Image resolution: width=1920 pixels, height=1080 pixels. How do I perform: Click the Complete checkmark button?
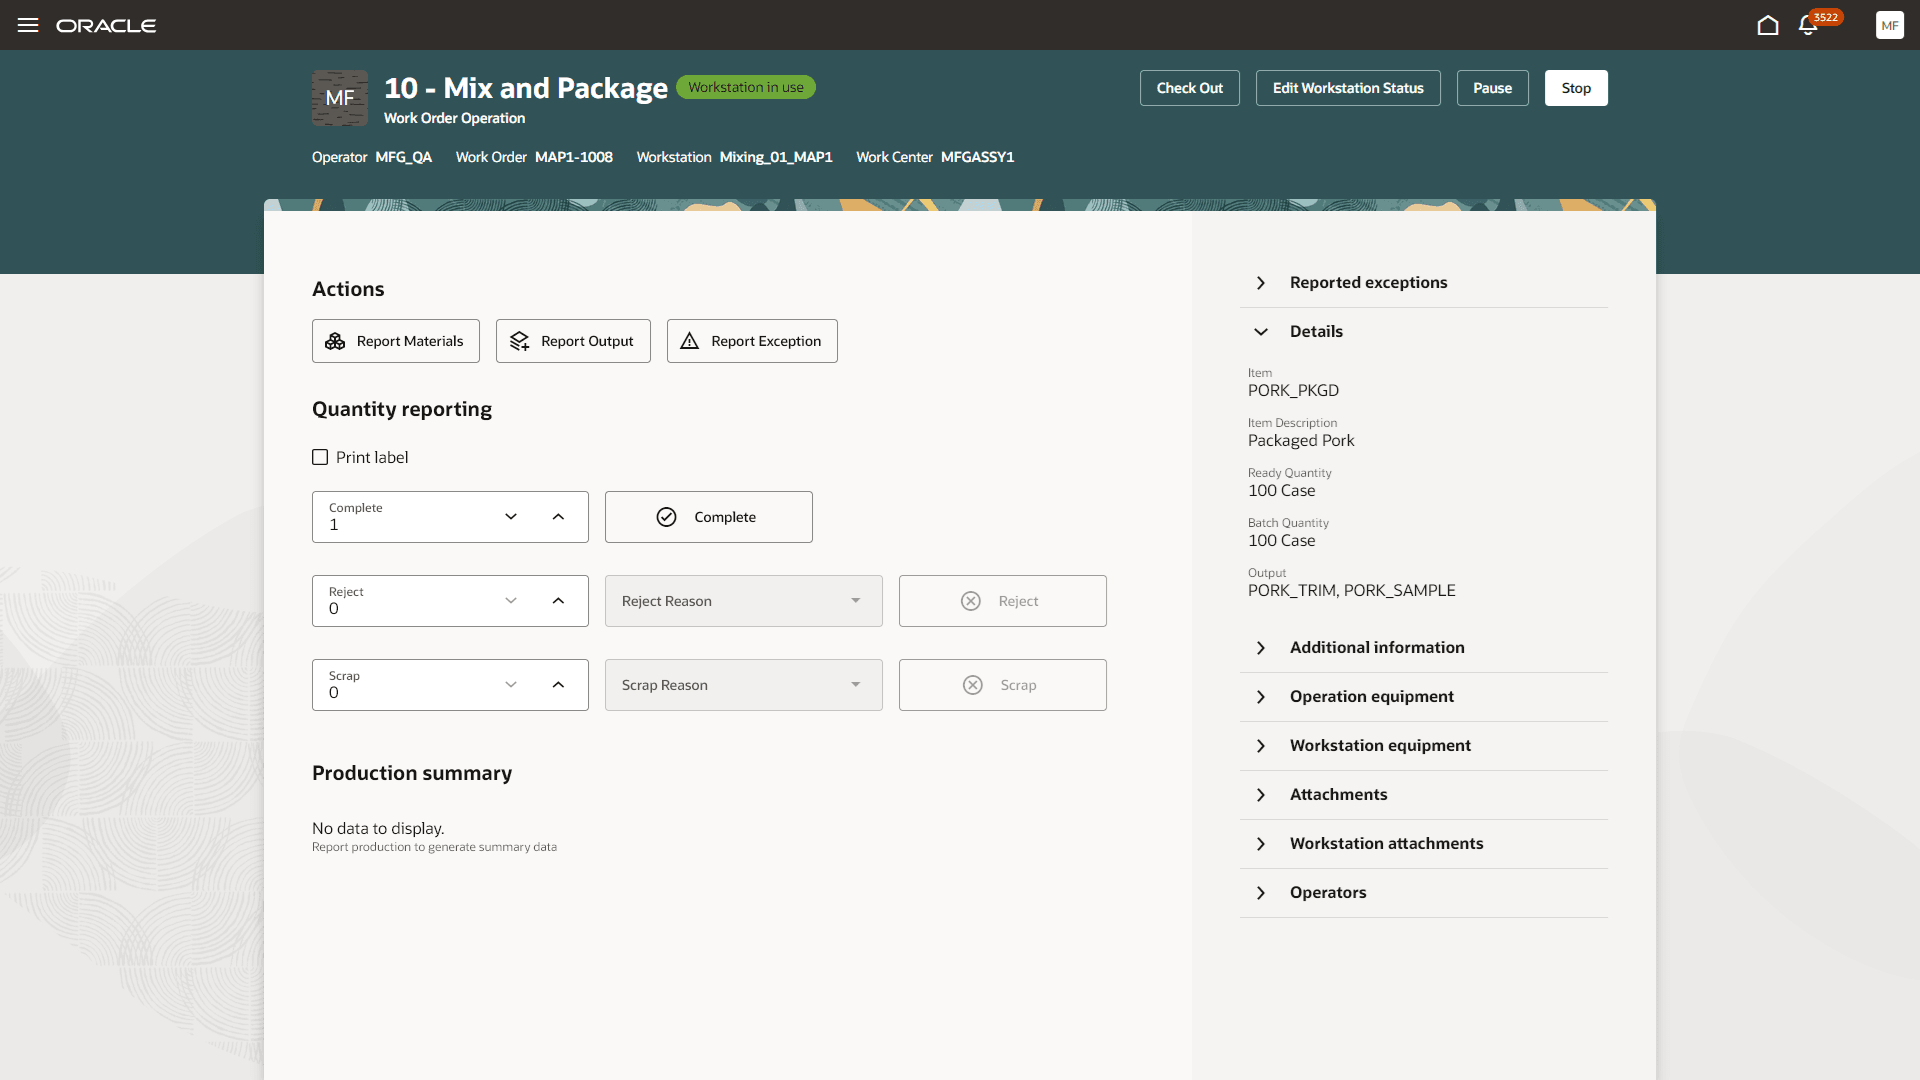(x=708, y=517)
